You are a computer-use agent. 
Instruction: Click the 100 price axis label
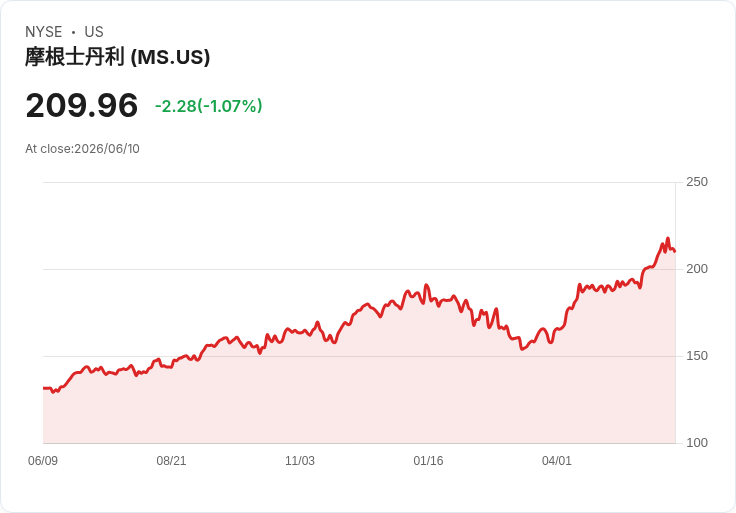click(x=697, y=443)
